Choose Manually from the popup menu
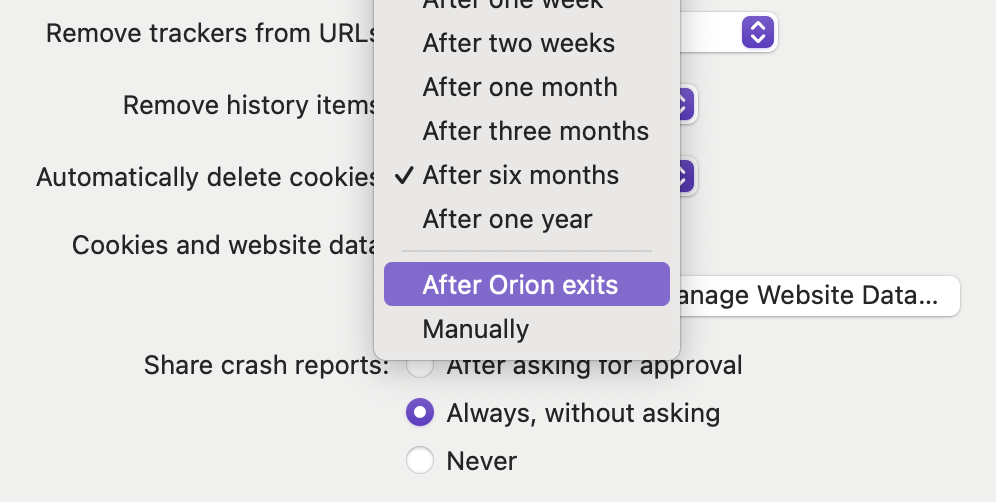 coord(476,329)
